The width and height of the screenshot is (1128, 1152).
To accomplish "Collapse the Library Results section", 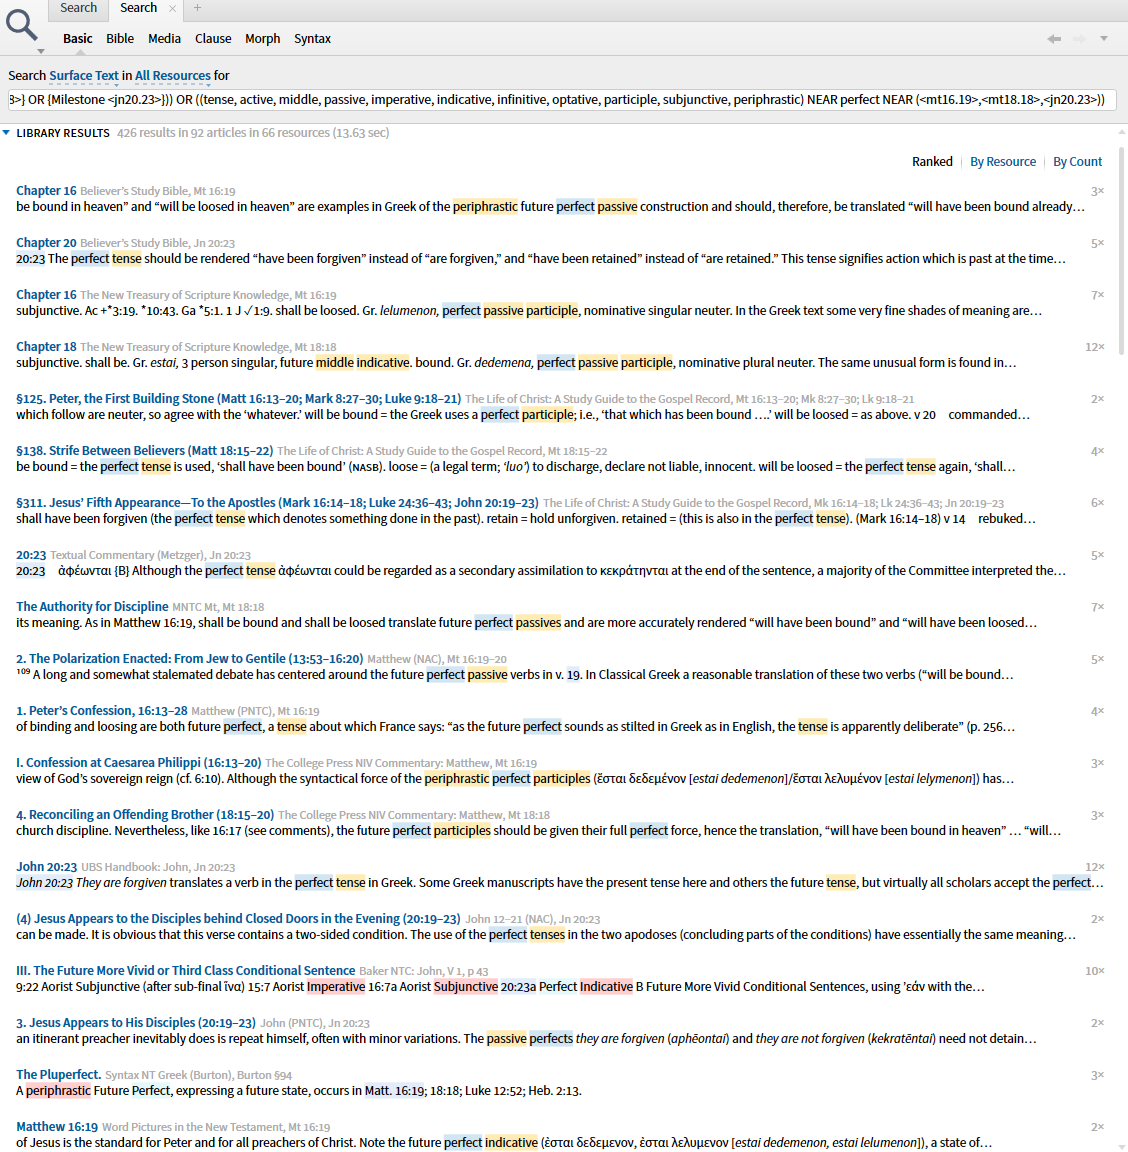I will [6, 133].
